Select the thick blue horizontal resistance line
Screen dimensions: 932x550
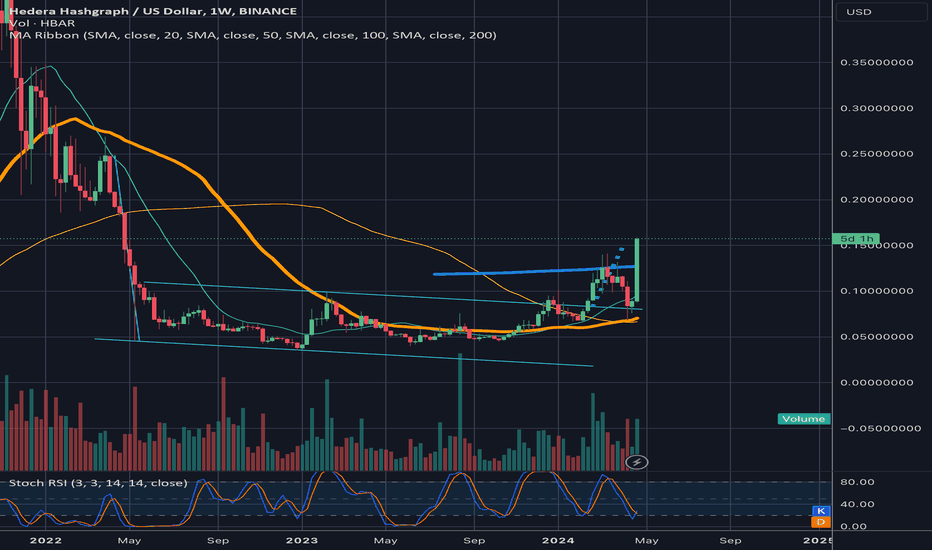(535, 271)
